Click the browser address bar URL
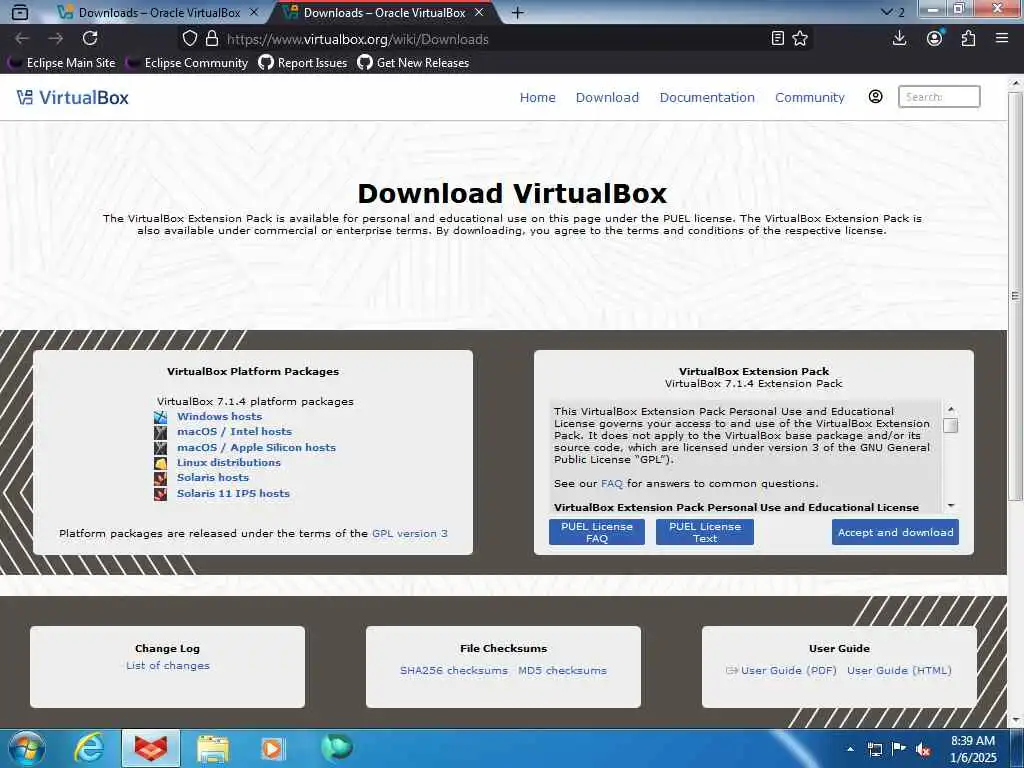Screen dimensions: 1024x768 click(x=357, y=39)
